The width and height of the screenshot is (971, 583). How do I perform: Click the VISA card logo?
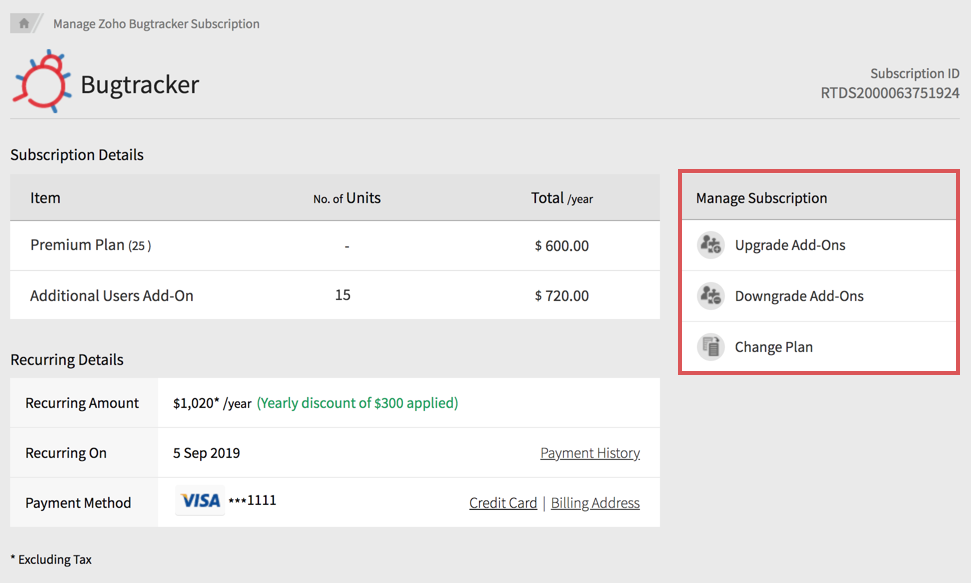(200, 501)
